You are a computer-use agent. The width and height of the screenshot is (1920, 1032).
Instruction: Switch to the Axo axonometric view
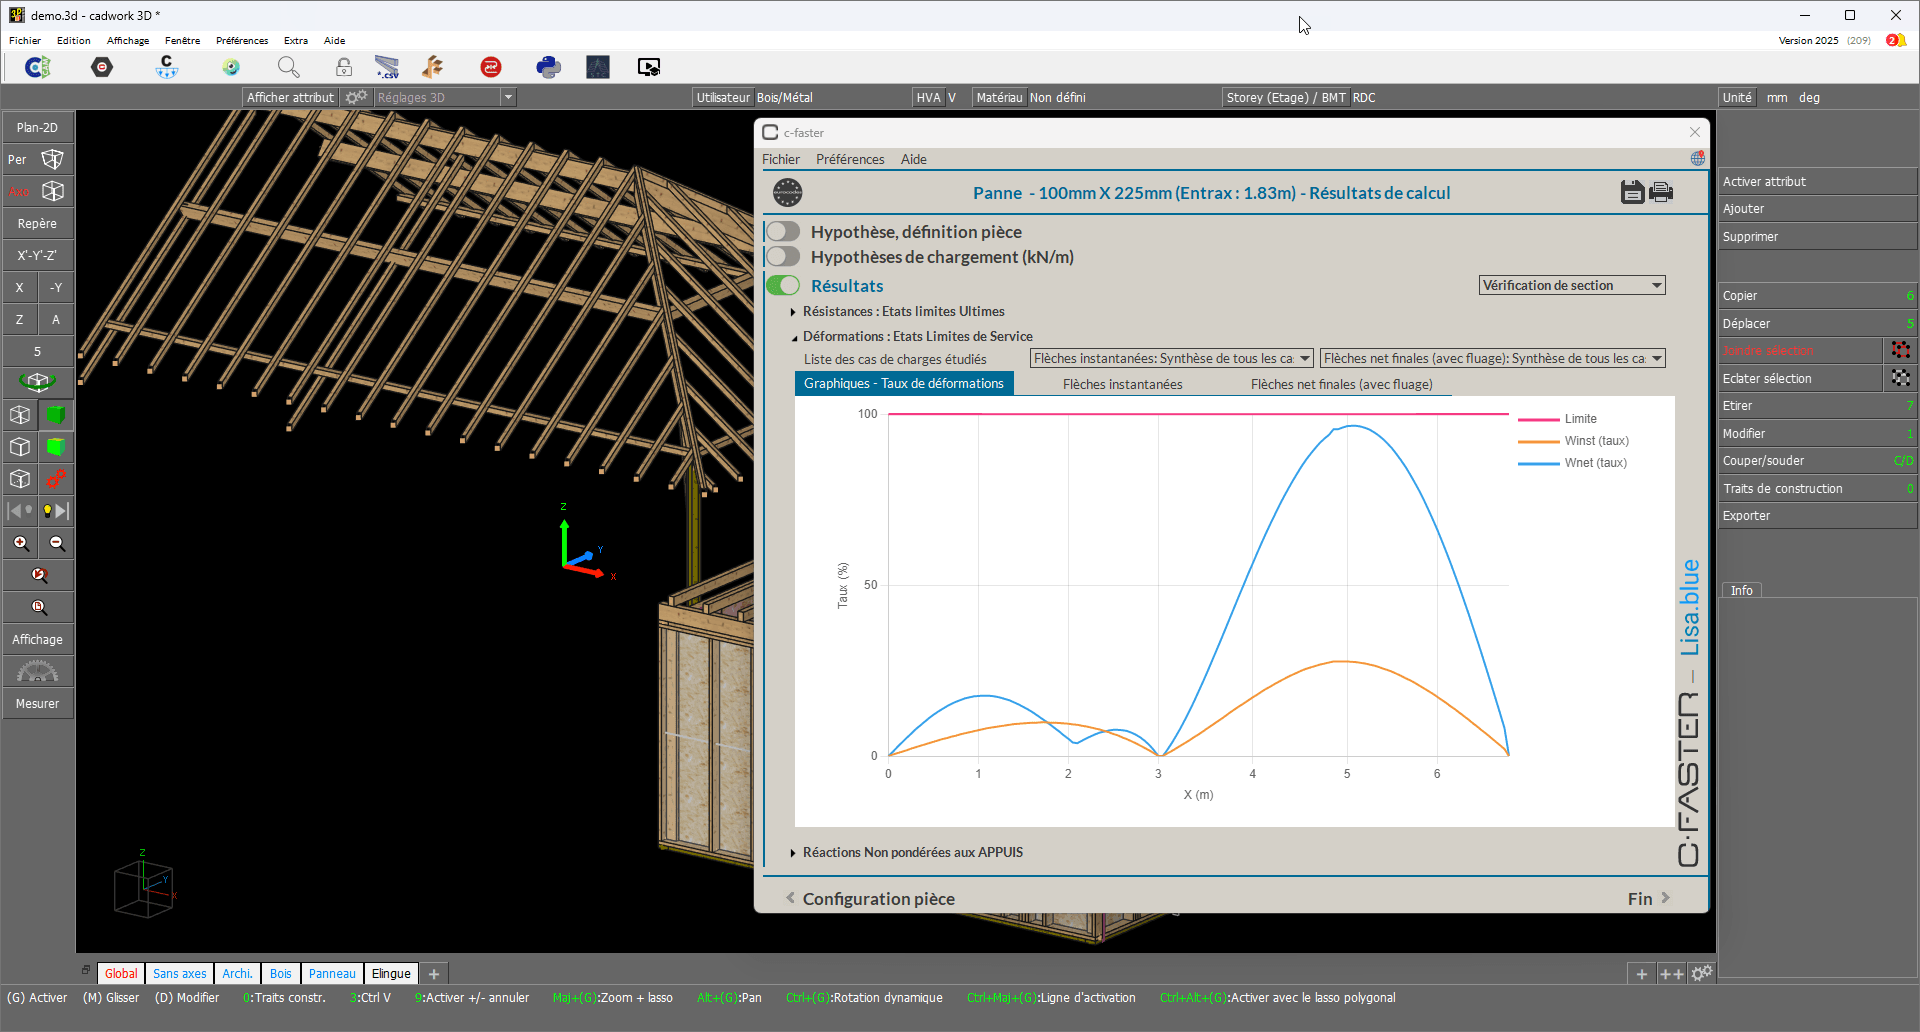37,191
